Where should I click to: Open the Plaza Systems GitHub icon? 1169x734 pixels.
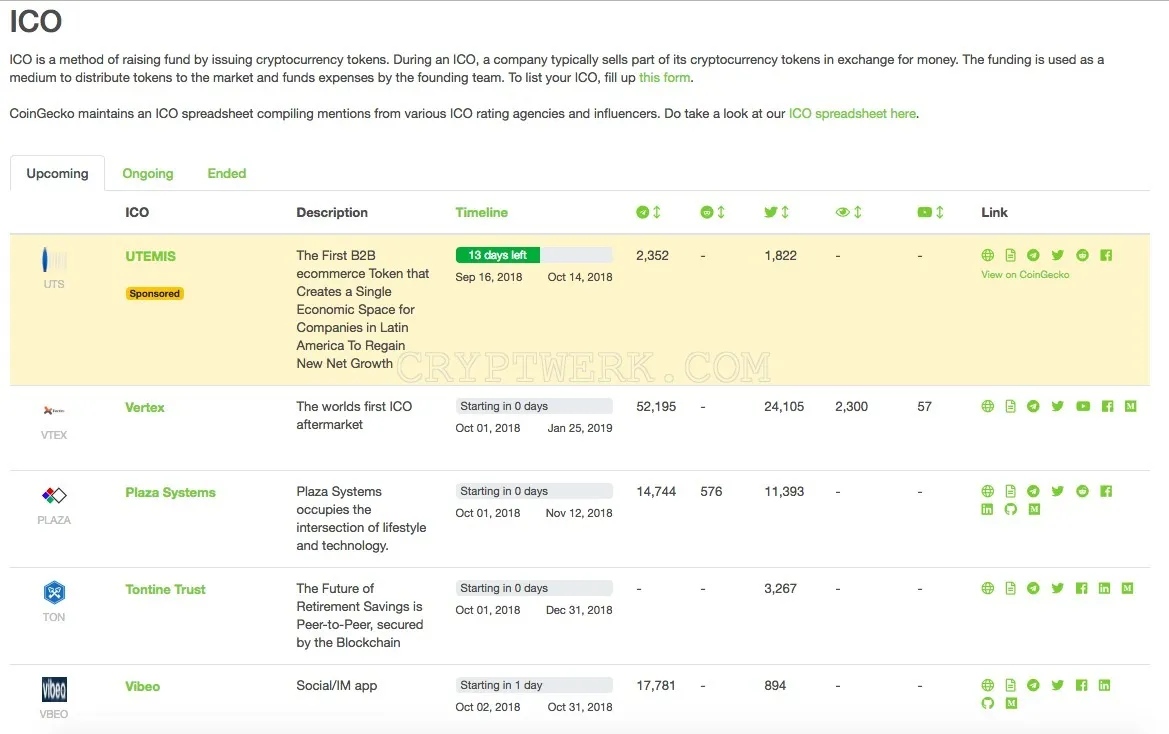(x=1010, y=510)
